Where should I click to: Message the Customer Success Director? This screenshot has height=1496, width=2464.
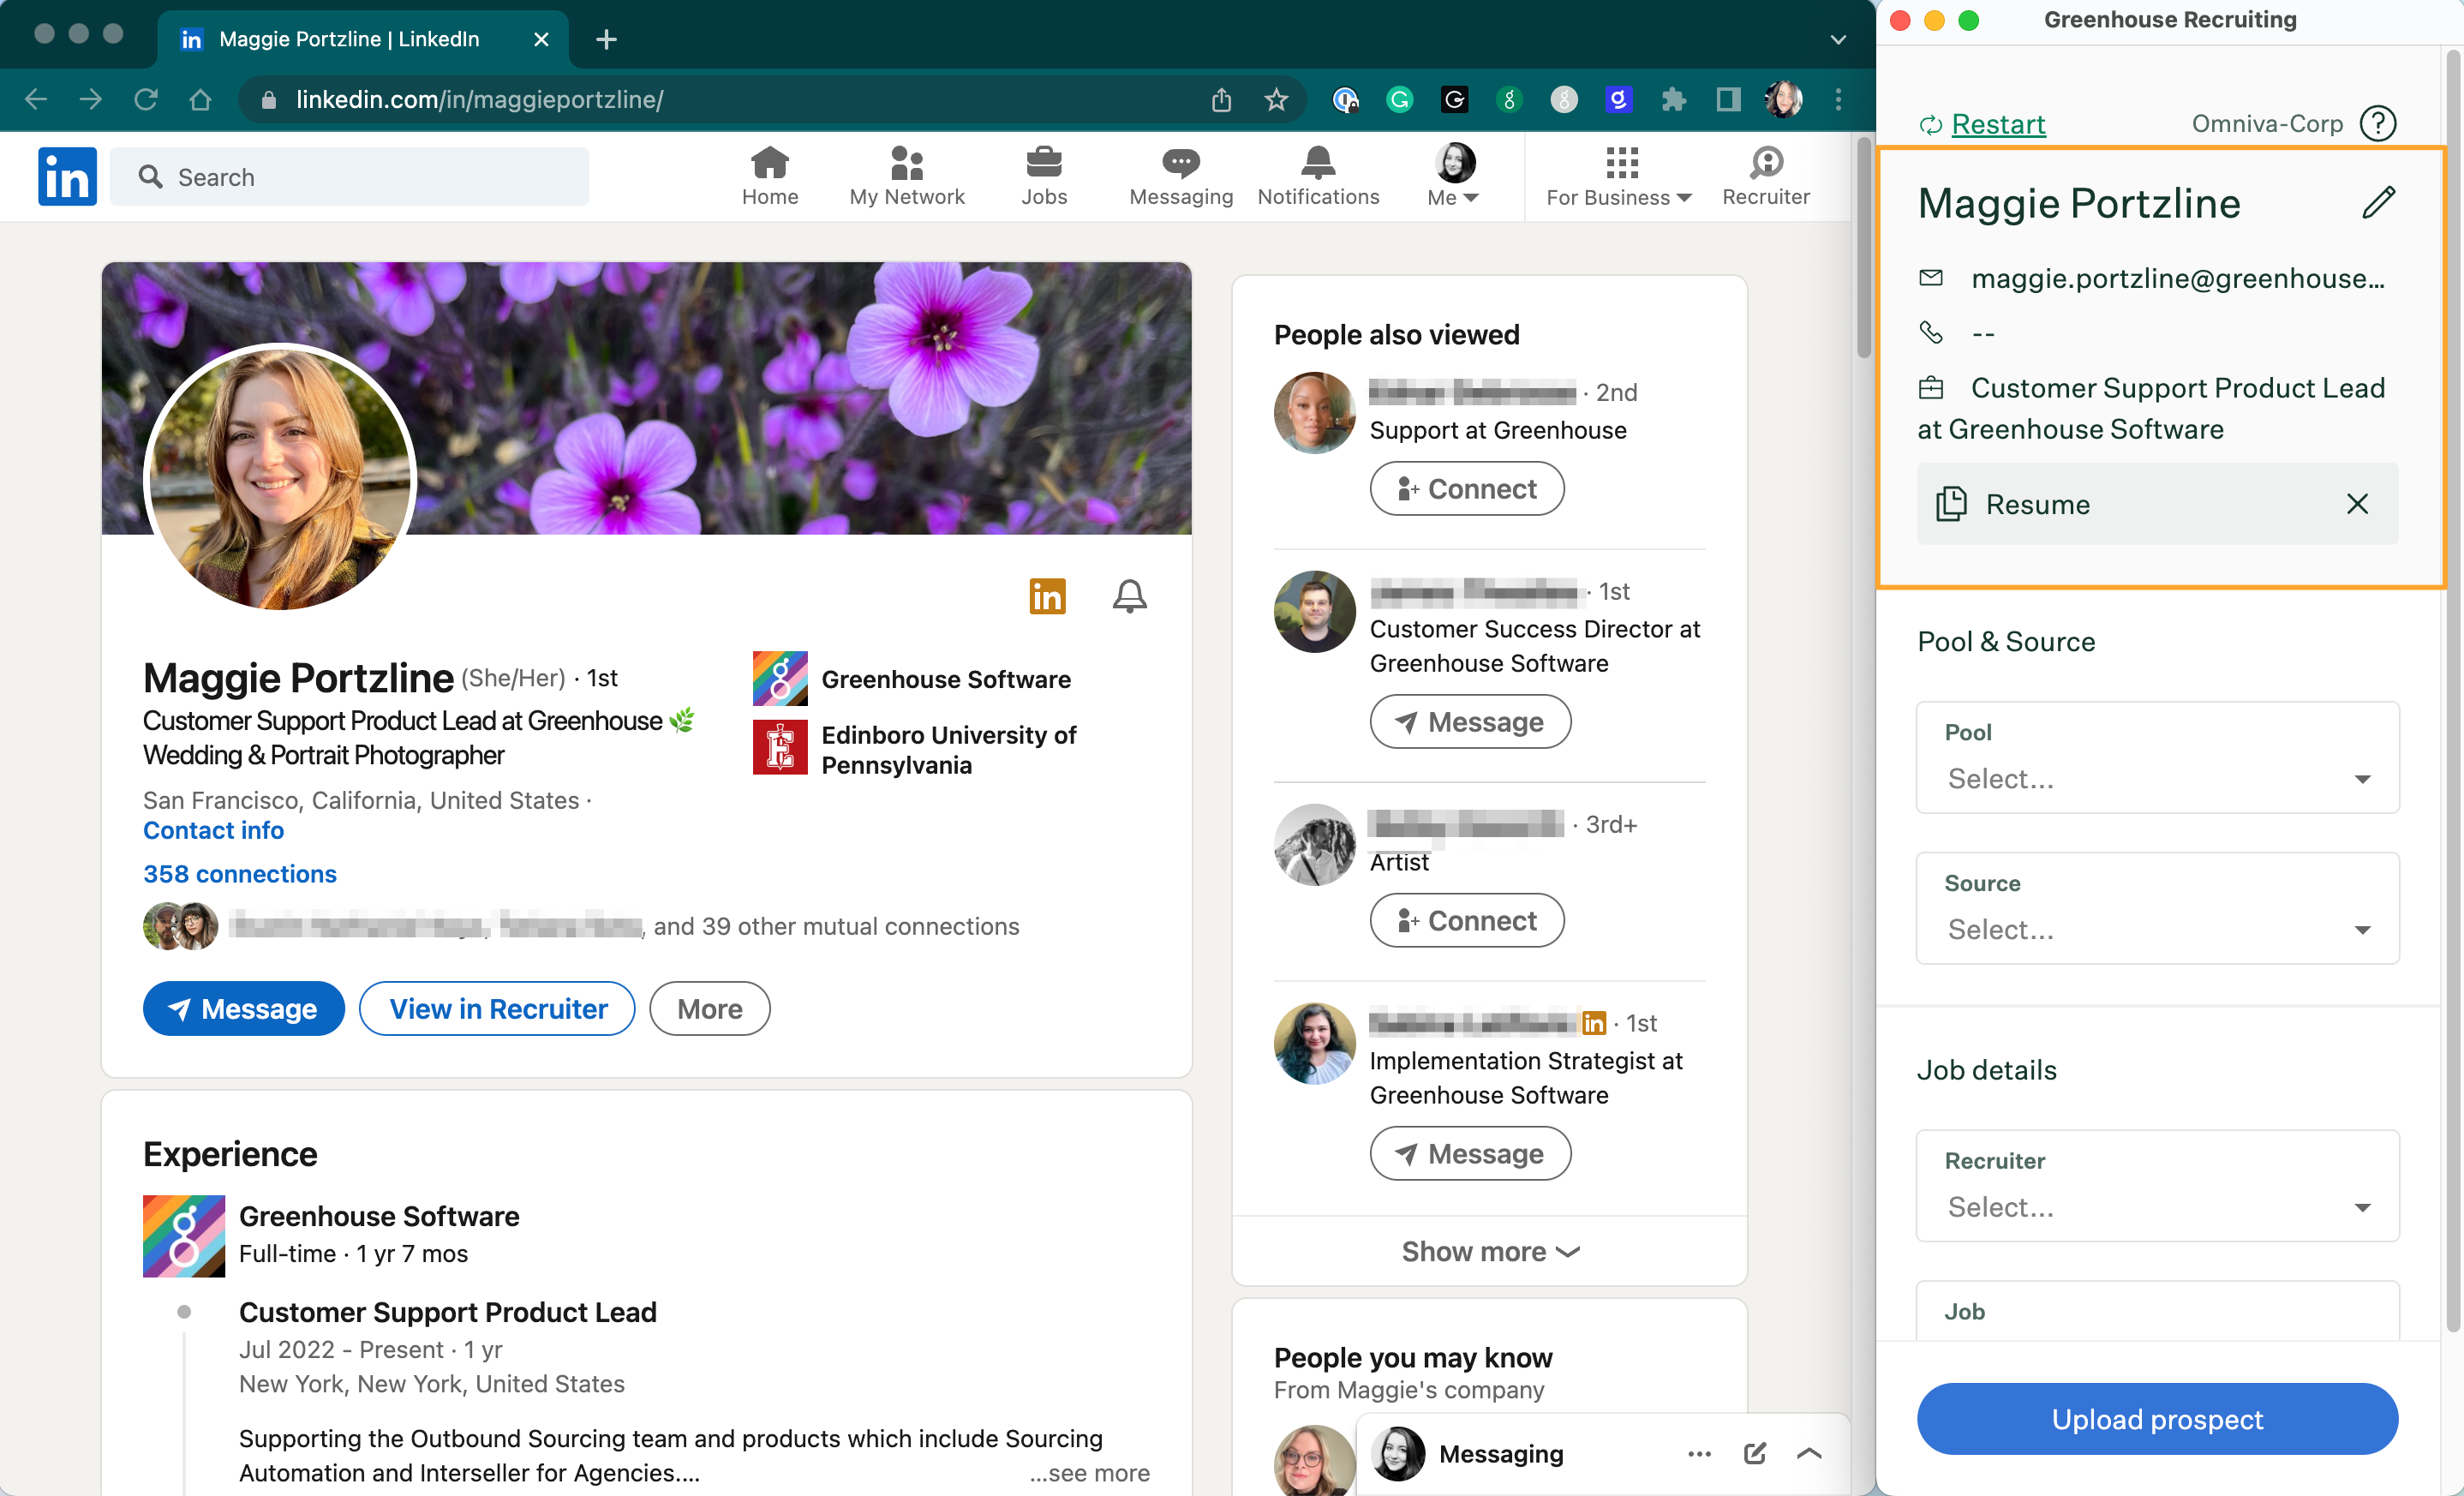(1470, 721)
